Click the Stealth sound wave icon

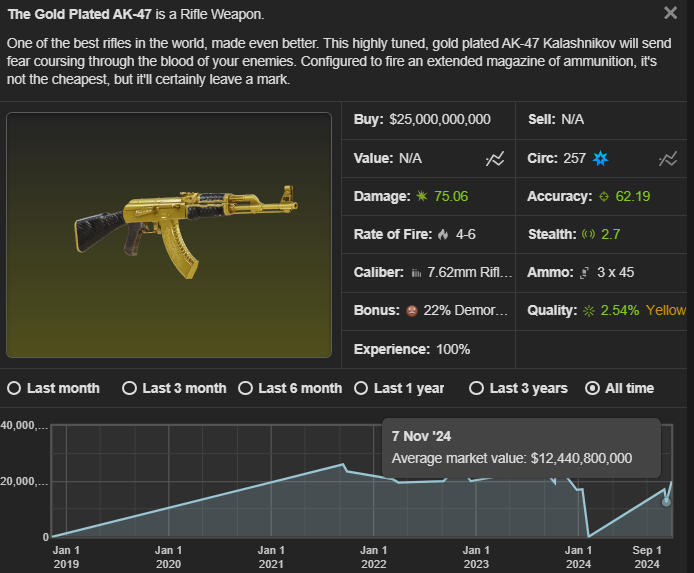tap(588, 234)
